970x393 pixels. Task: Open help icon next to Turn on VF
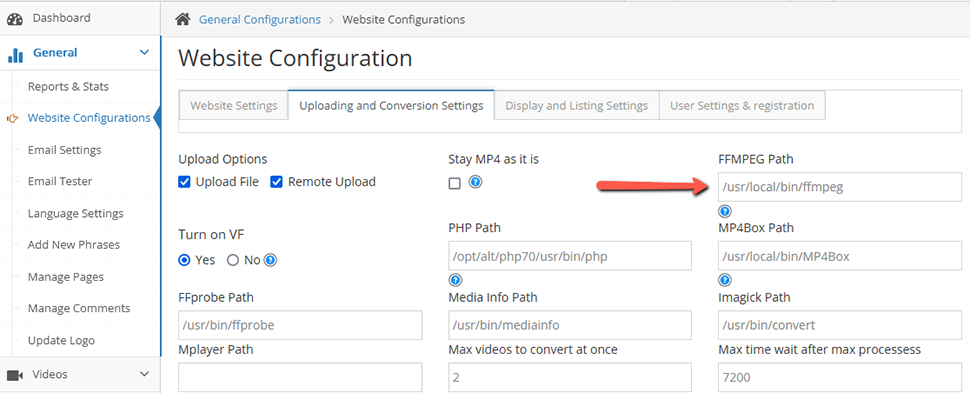[270, 260]
